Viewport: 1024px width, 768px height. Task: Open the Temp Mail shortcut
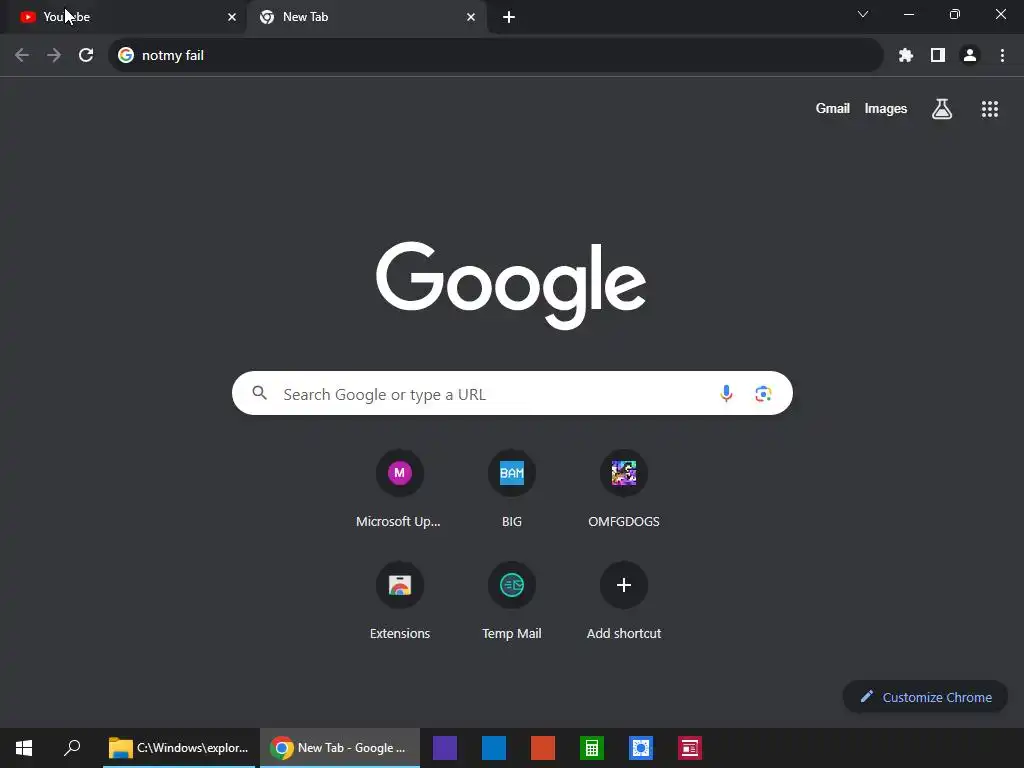click(x=511, y=601)
